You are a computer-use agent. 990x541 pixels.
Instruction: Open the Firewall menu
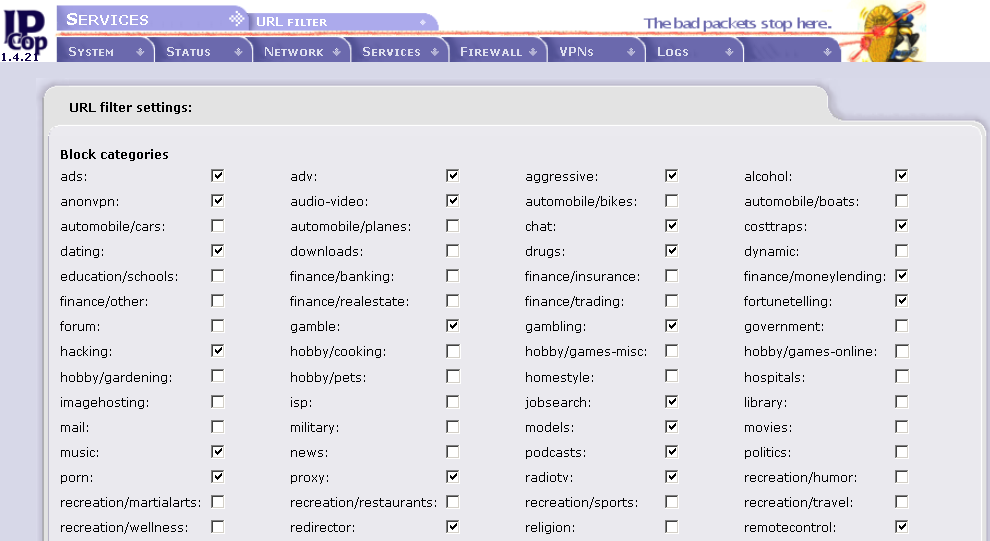click(490, 52)
